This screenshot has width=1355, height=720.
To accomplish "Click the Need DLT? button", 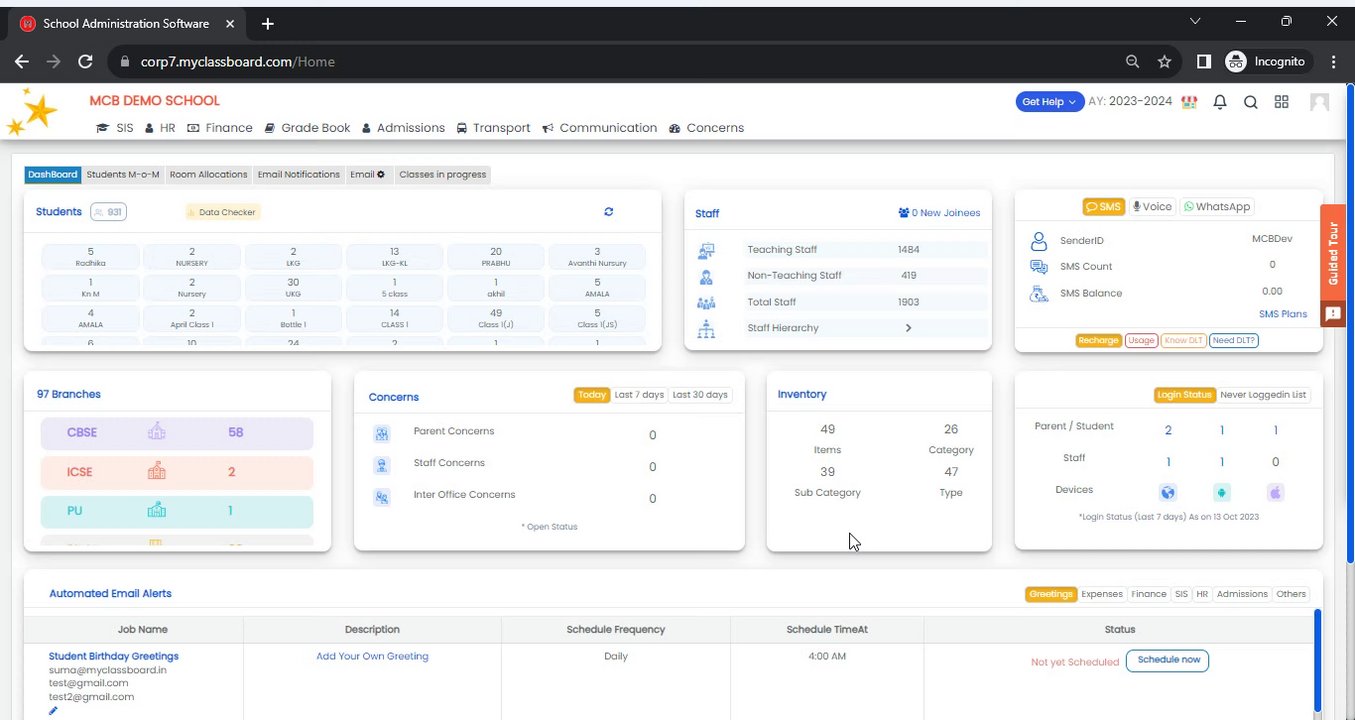I will pyautogui.click(x=1234, y=341).
